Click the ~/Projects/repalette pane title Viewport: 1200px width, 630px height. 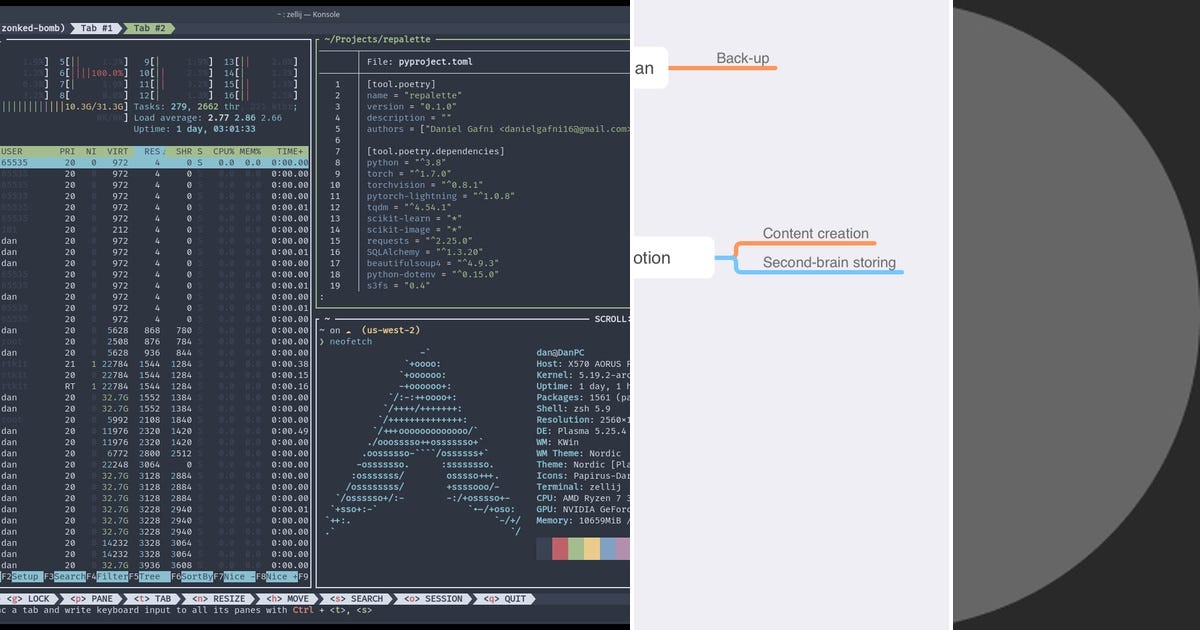point(375,40)
